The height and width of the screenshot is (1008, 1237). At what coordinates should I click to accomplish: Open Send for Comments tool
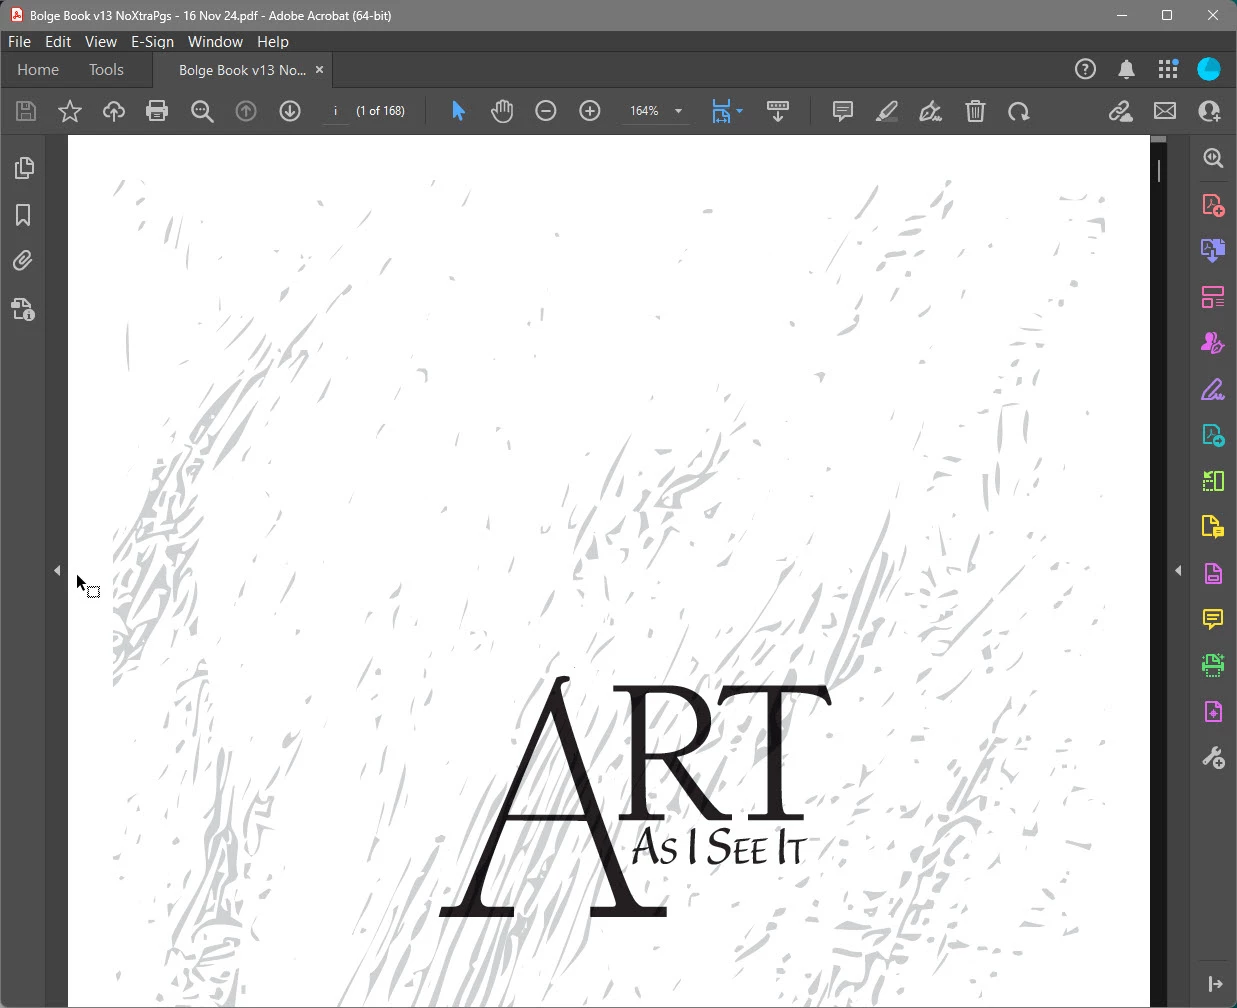click(x=1213, y=526)
